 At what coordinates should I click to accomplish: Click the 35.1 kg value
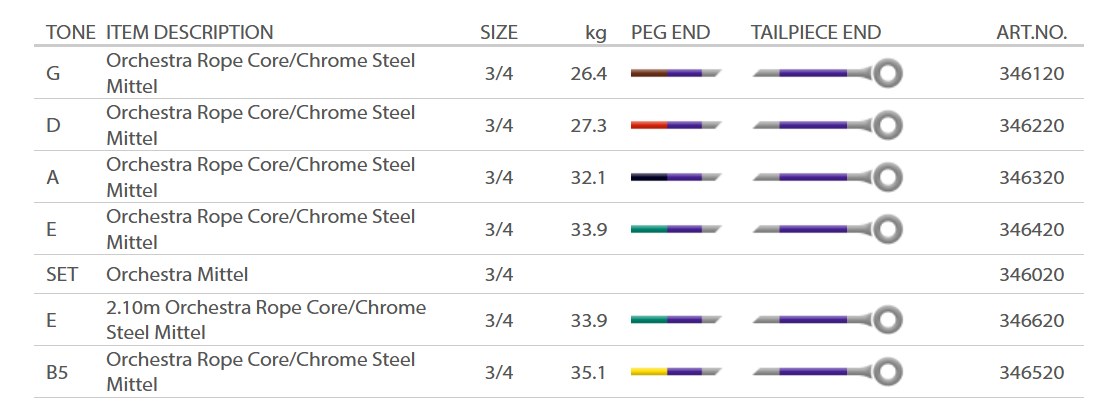(x=588, y=372)
